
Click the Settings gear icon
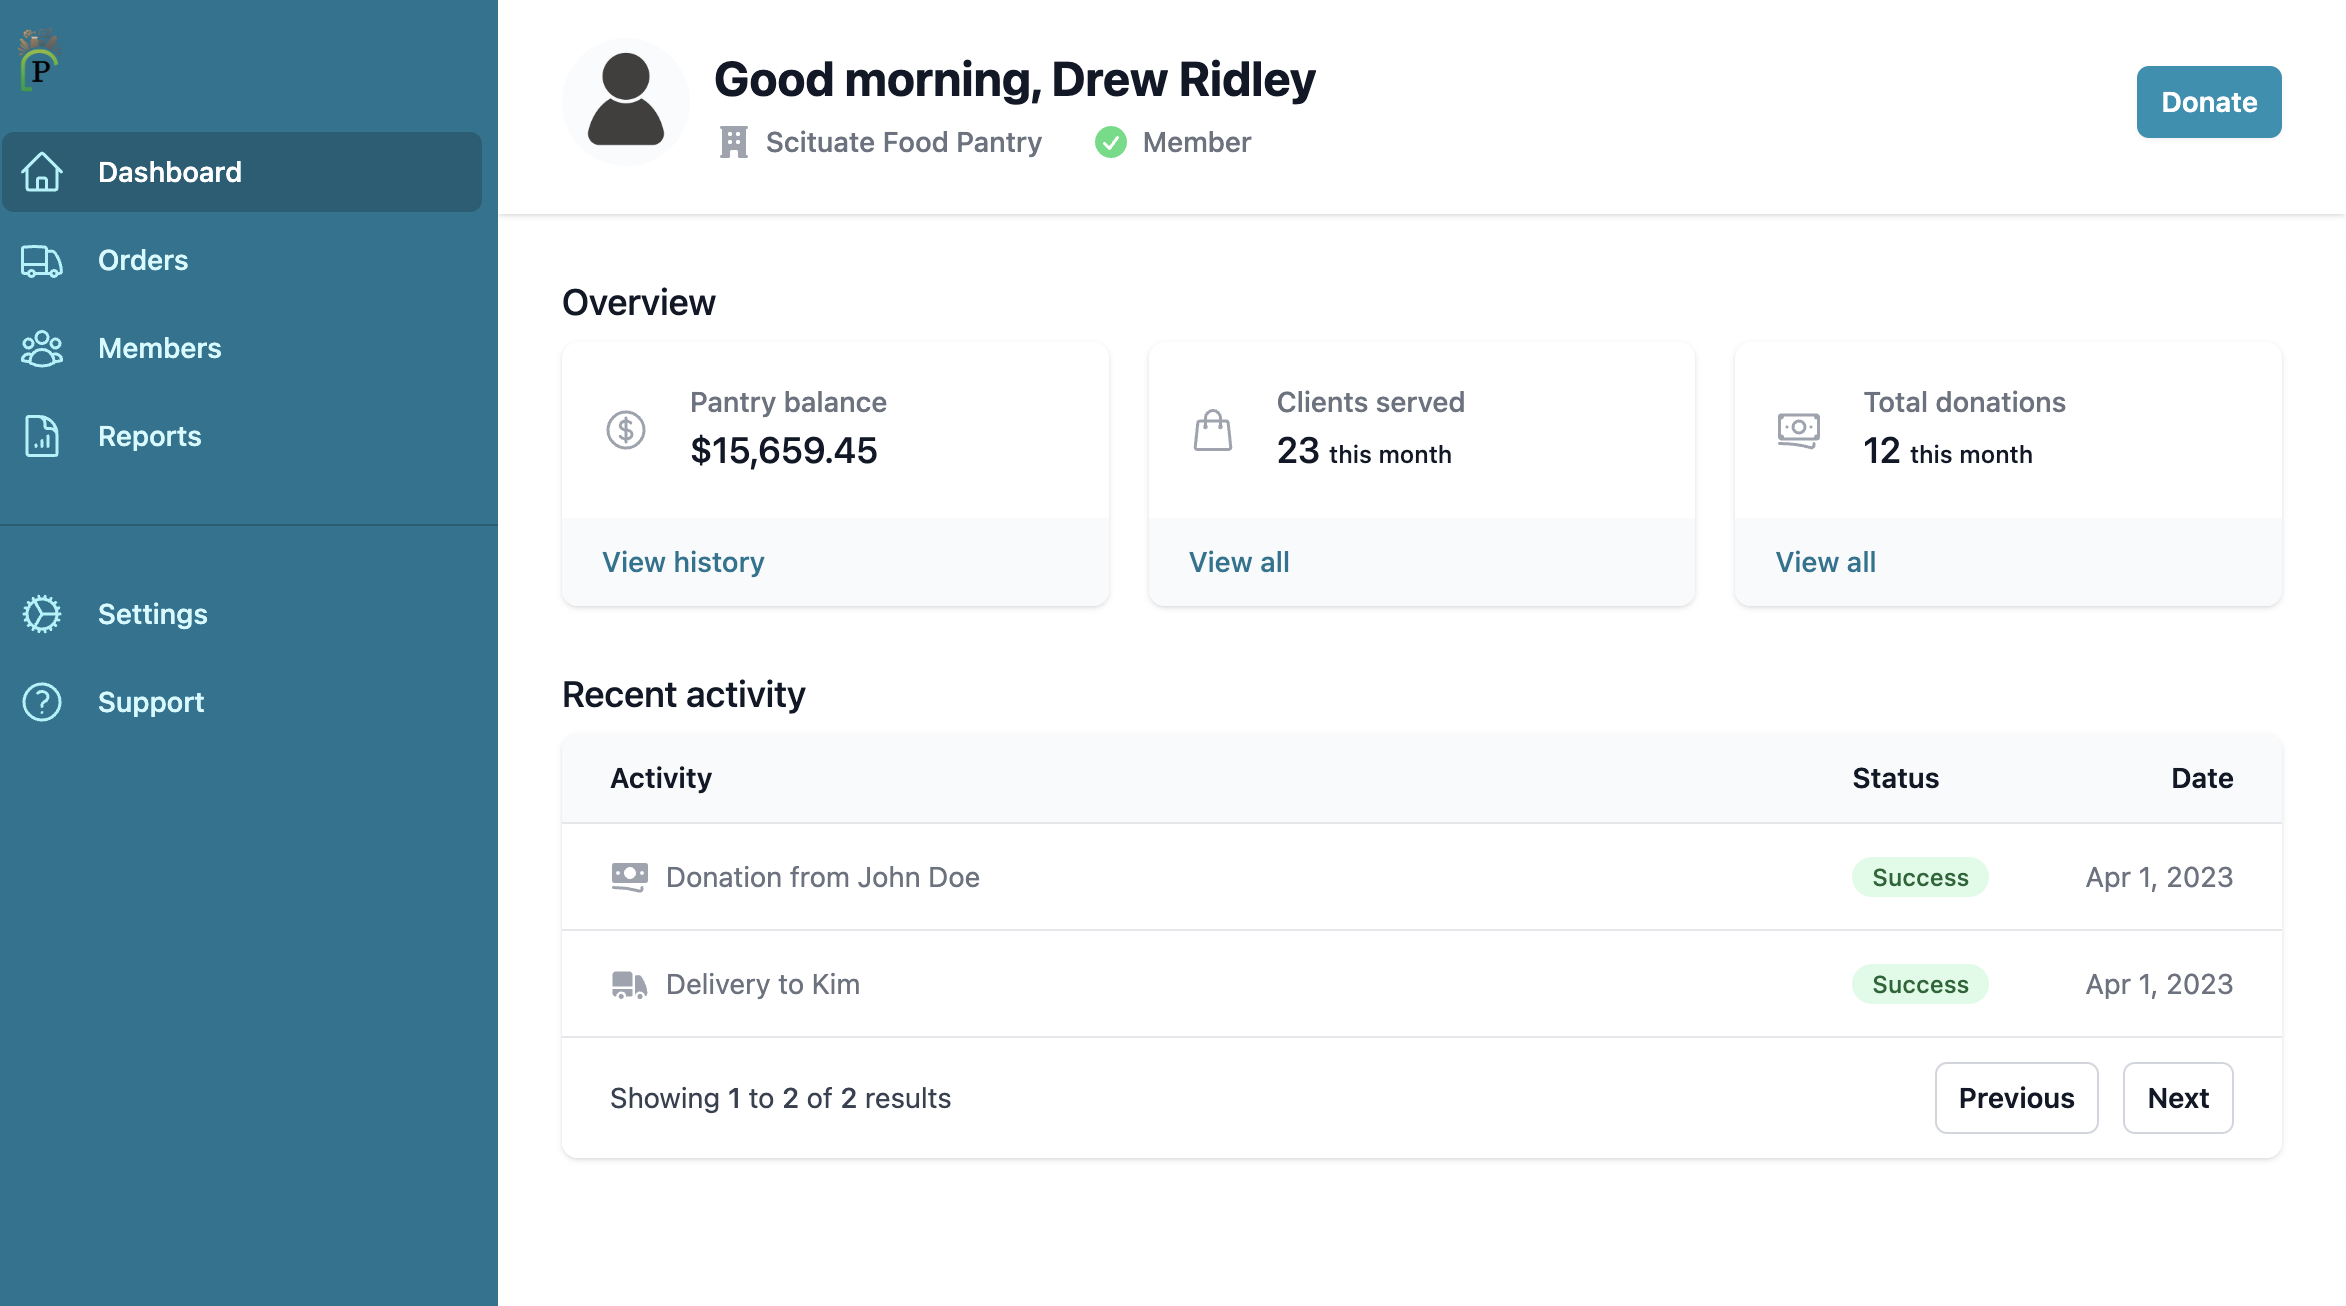coord(42,614)
